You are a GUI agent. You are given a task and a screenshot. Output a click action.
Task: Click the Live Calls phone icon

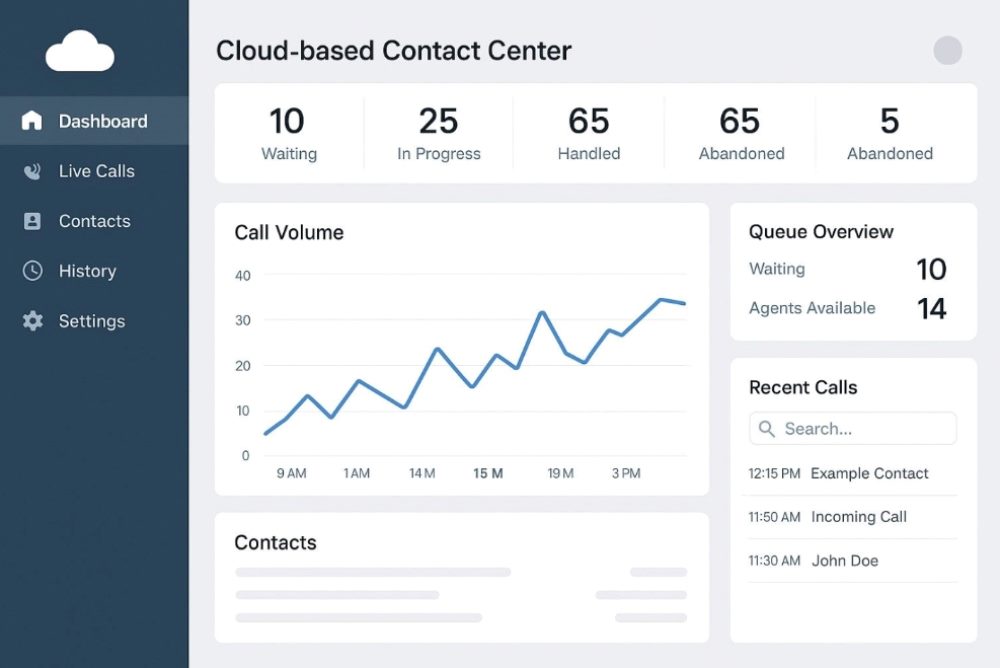32,171
